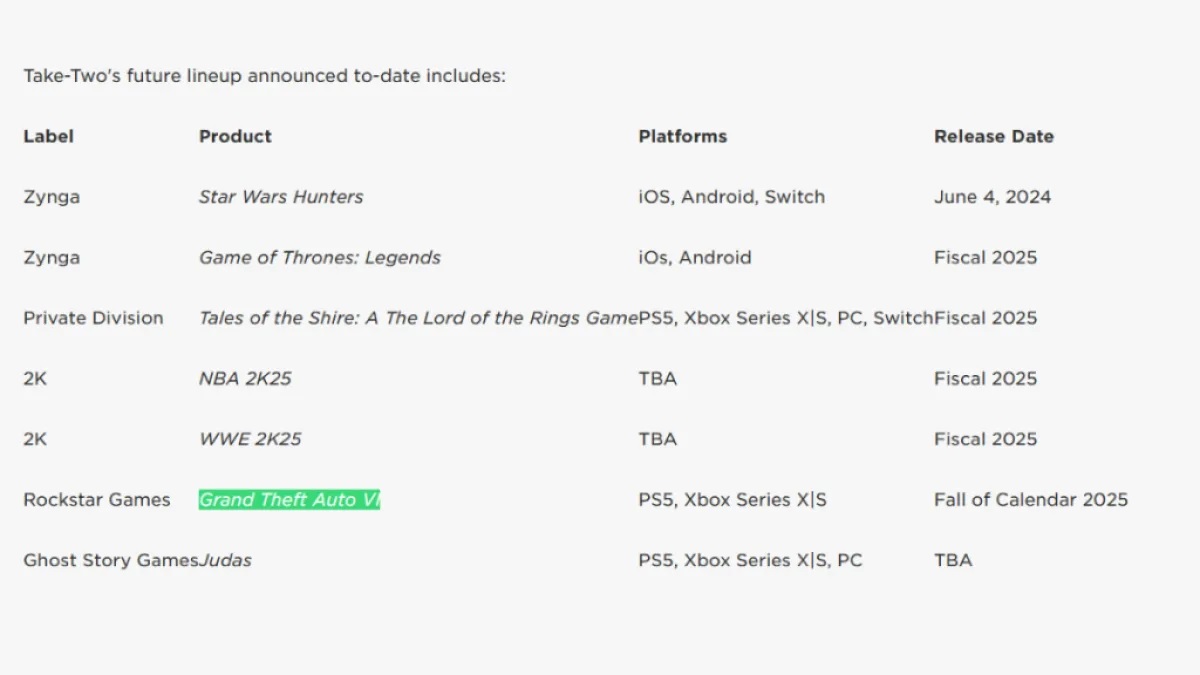Viewport: 1200px width, 675px height.
Task: Select the Judas product name
Action: click(225, 560)
